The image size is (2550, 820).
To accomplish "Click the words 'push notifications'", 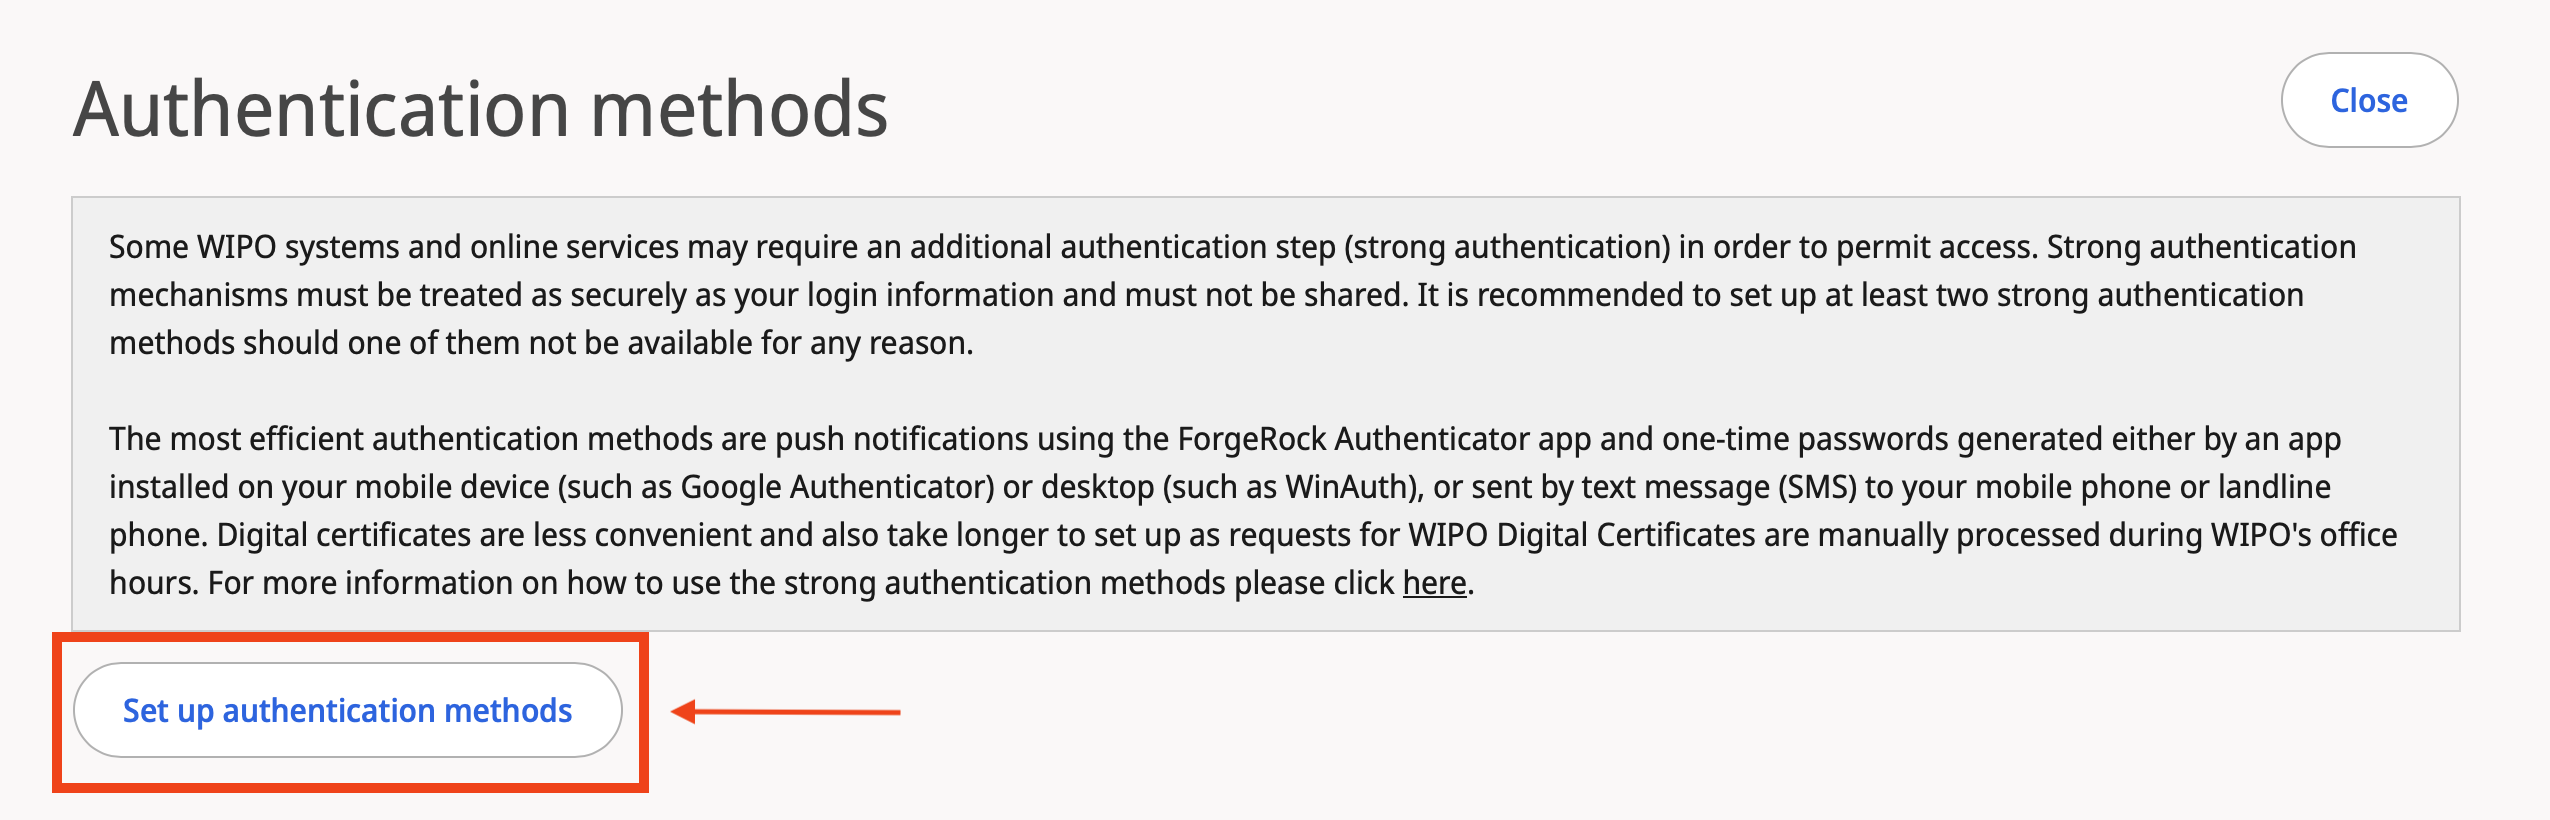I will (x=902, y=439).
